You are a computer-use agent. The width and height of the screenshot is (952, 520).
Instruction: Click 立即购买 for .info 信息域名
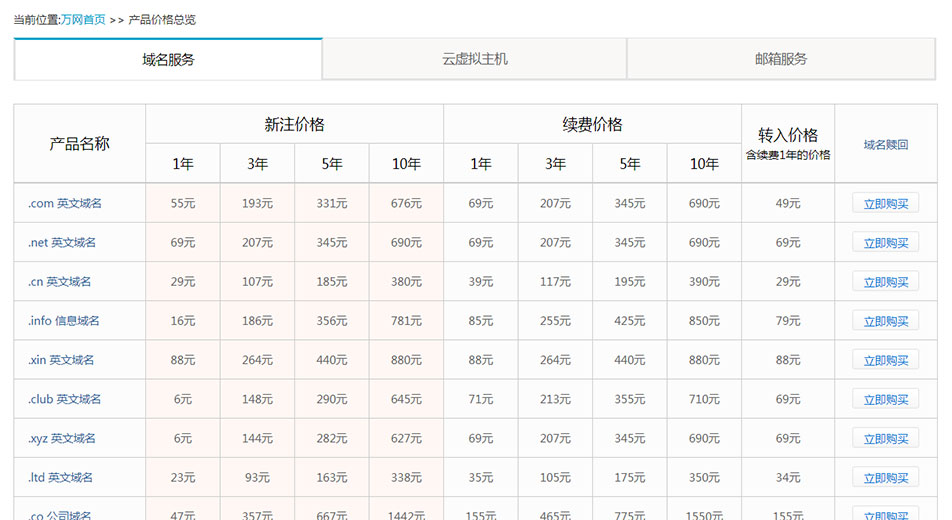point(885,321)
